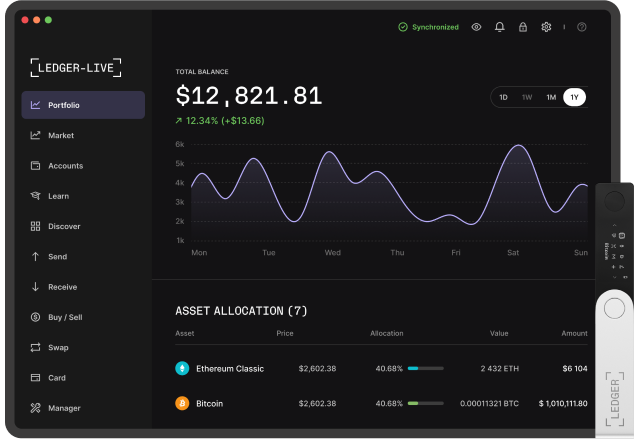Click the Ledger Live logo
The width and height of the screenshot is (639, 439).
76,67
